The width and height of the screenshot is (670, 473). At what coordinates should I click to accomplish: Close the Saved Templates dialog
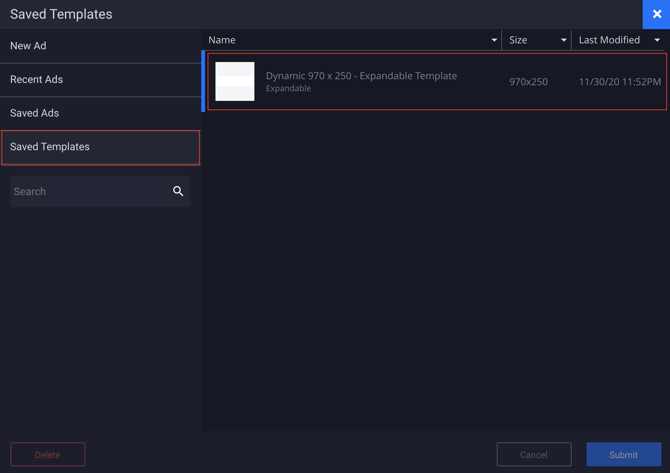pos(656,14)
